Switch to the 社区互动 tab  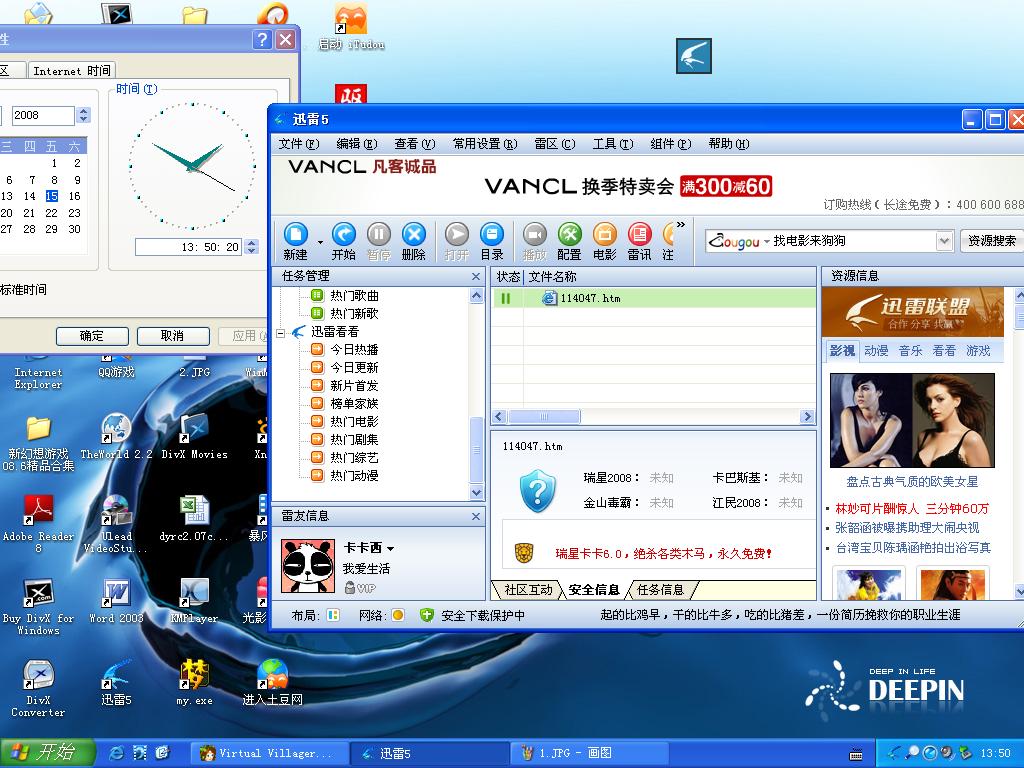[528, 590]
